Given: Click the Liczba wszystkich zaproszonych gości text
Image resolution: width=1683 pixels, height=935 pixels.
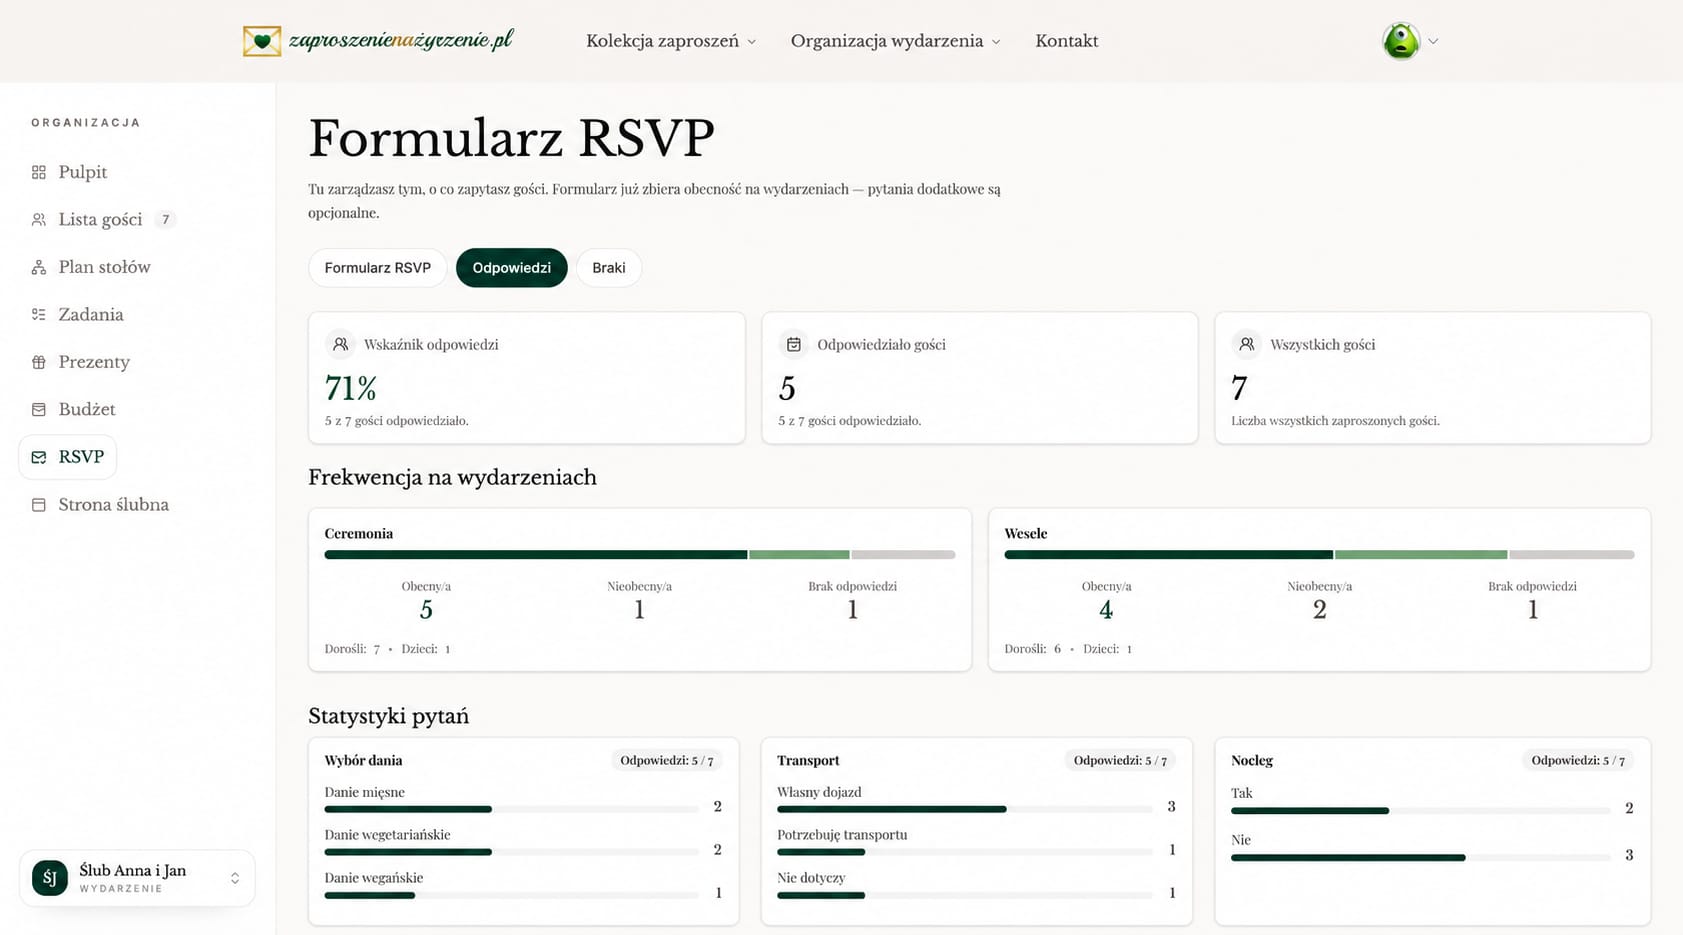Looking at the screenshot, I should click(x=1335, y=421).
